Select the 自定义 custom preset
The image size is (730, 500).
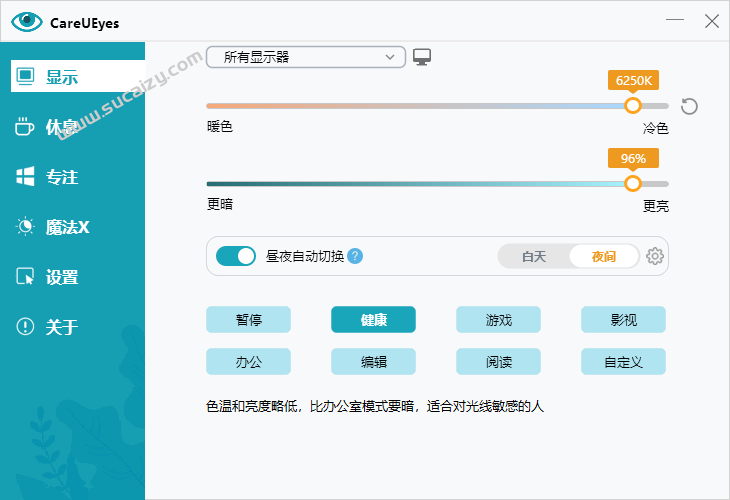coord(623,362)
